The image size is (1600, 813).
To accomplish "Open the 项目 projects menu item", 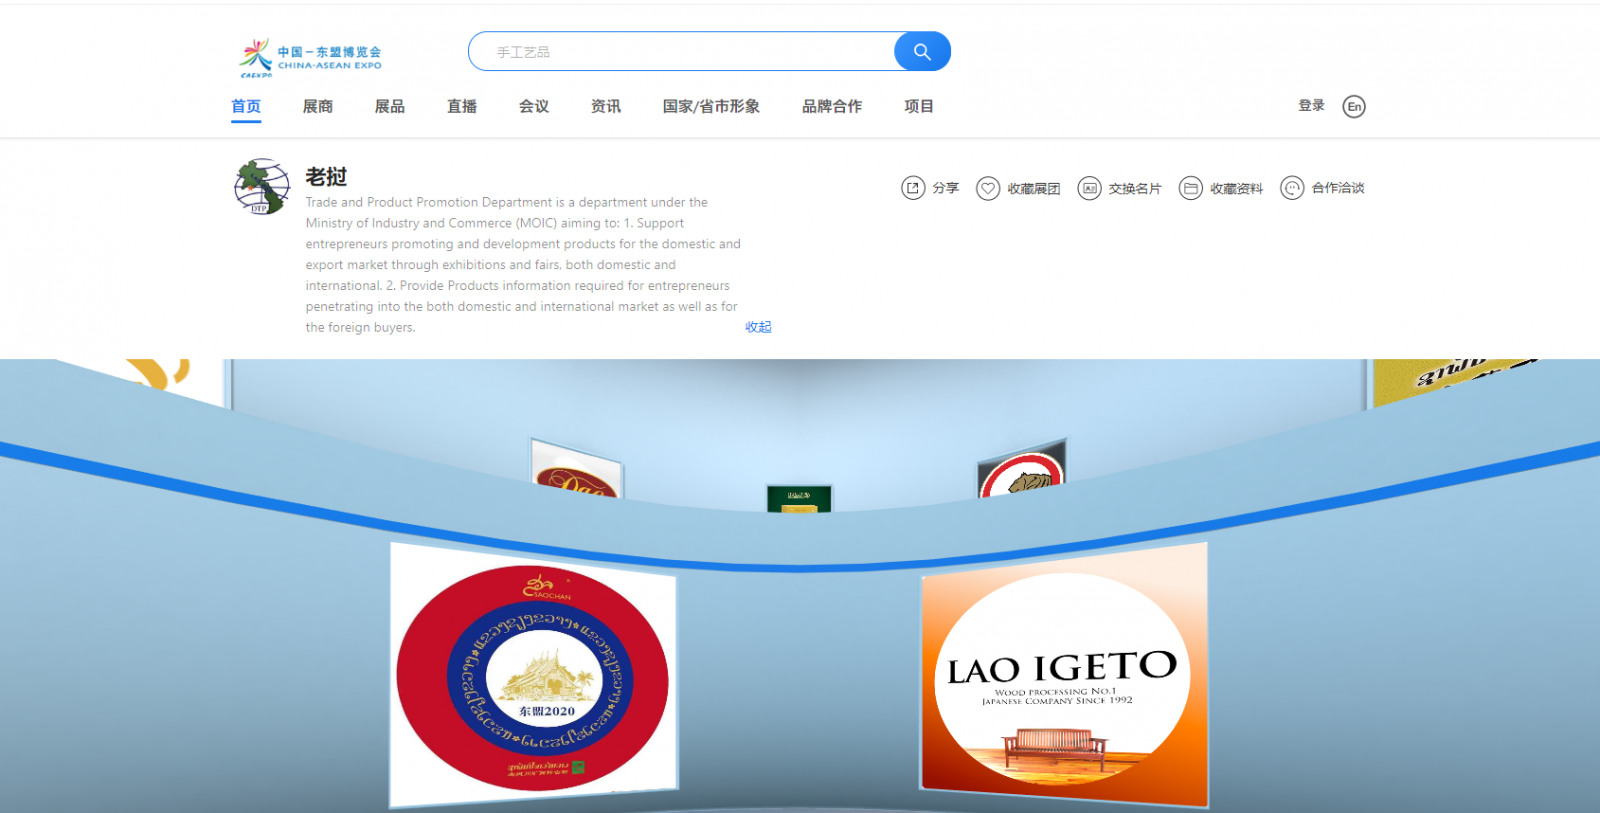I will 919,106.
